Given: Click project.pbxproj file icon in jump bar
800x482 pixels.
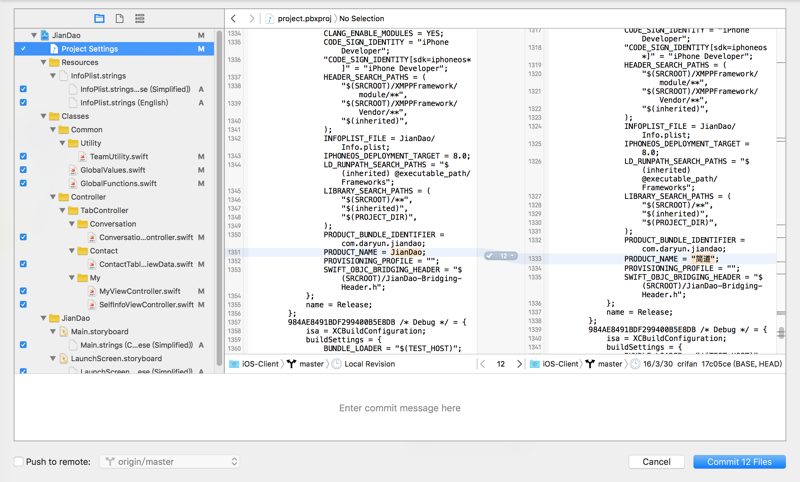Looking at the screenshot, I should pyautogui.click(x=270, y=19).
